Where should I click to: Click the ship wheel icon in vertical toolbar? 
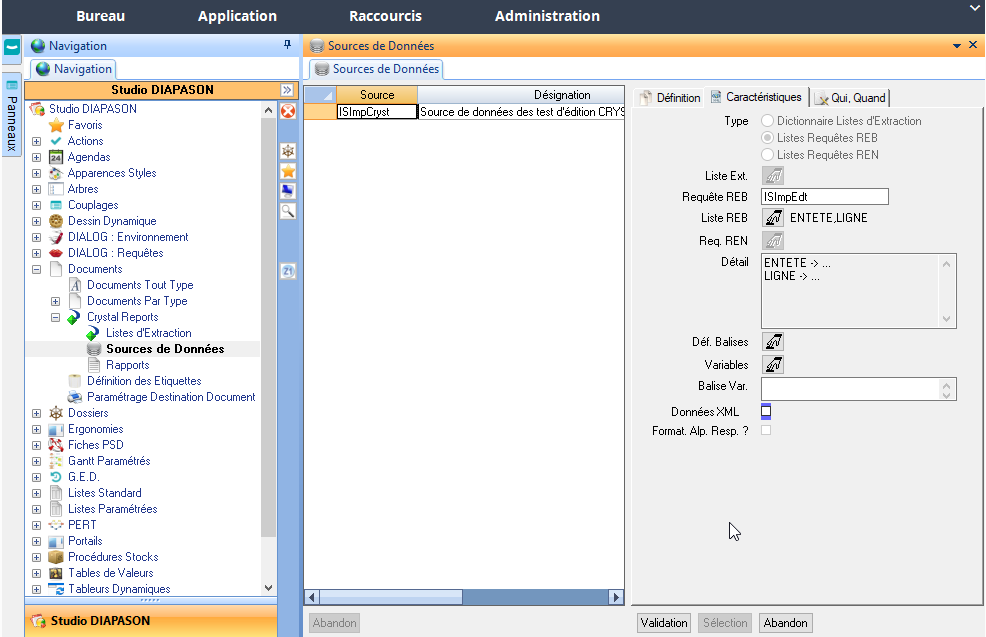[288, 151]
